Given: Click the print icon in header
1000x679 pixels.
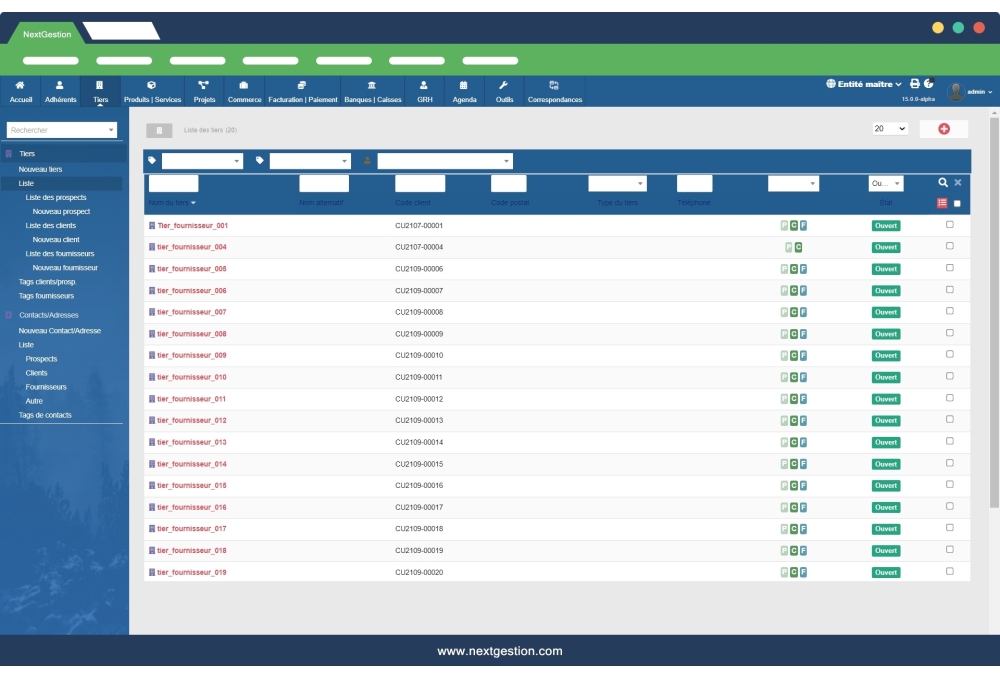Looking at the screenshot, I should tap(914, 84).
